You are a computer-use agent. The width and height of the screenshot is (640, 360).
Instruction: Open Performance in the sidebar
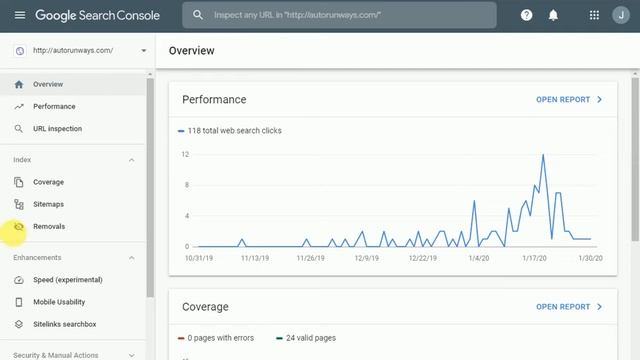73,107
